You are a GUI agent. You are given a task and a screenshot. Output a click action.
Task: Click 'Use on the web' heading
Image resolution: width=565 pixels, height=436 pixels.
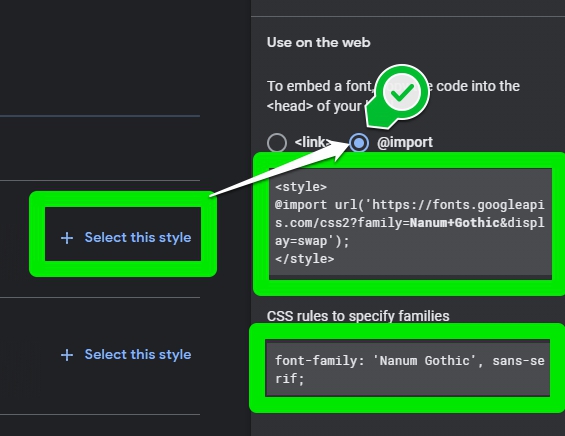pyautogui.click(x=319, y=43)
